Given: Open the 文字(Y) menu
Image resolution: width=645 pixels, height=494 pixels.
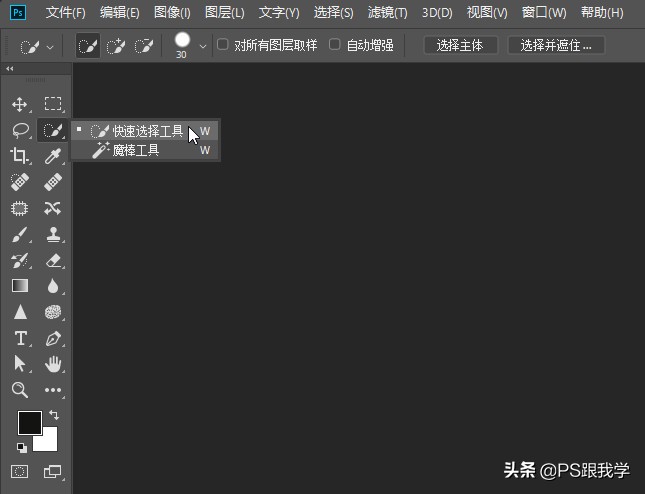Looking at the screenshot, I should (x=279, y=13).
